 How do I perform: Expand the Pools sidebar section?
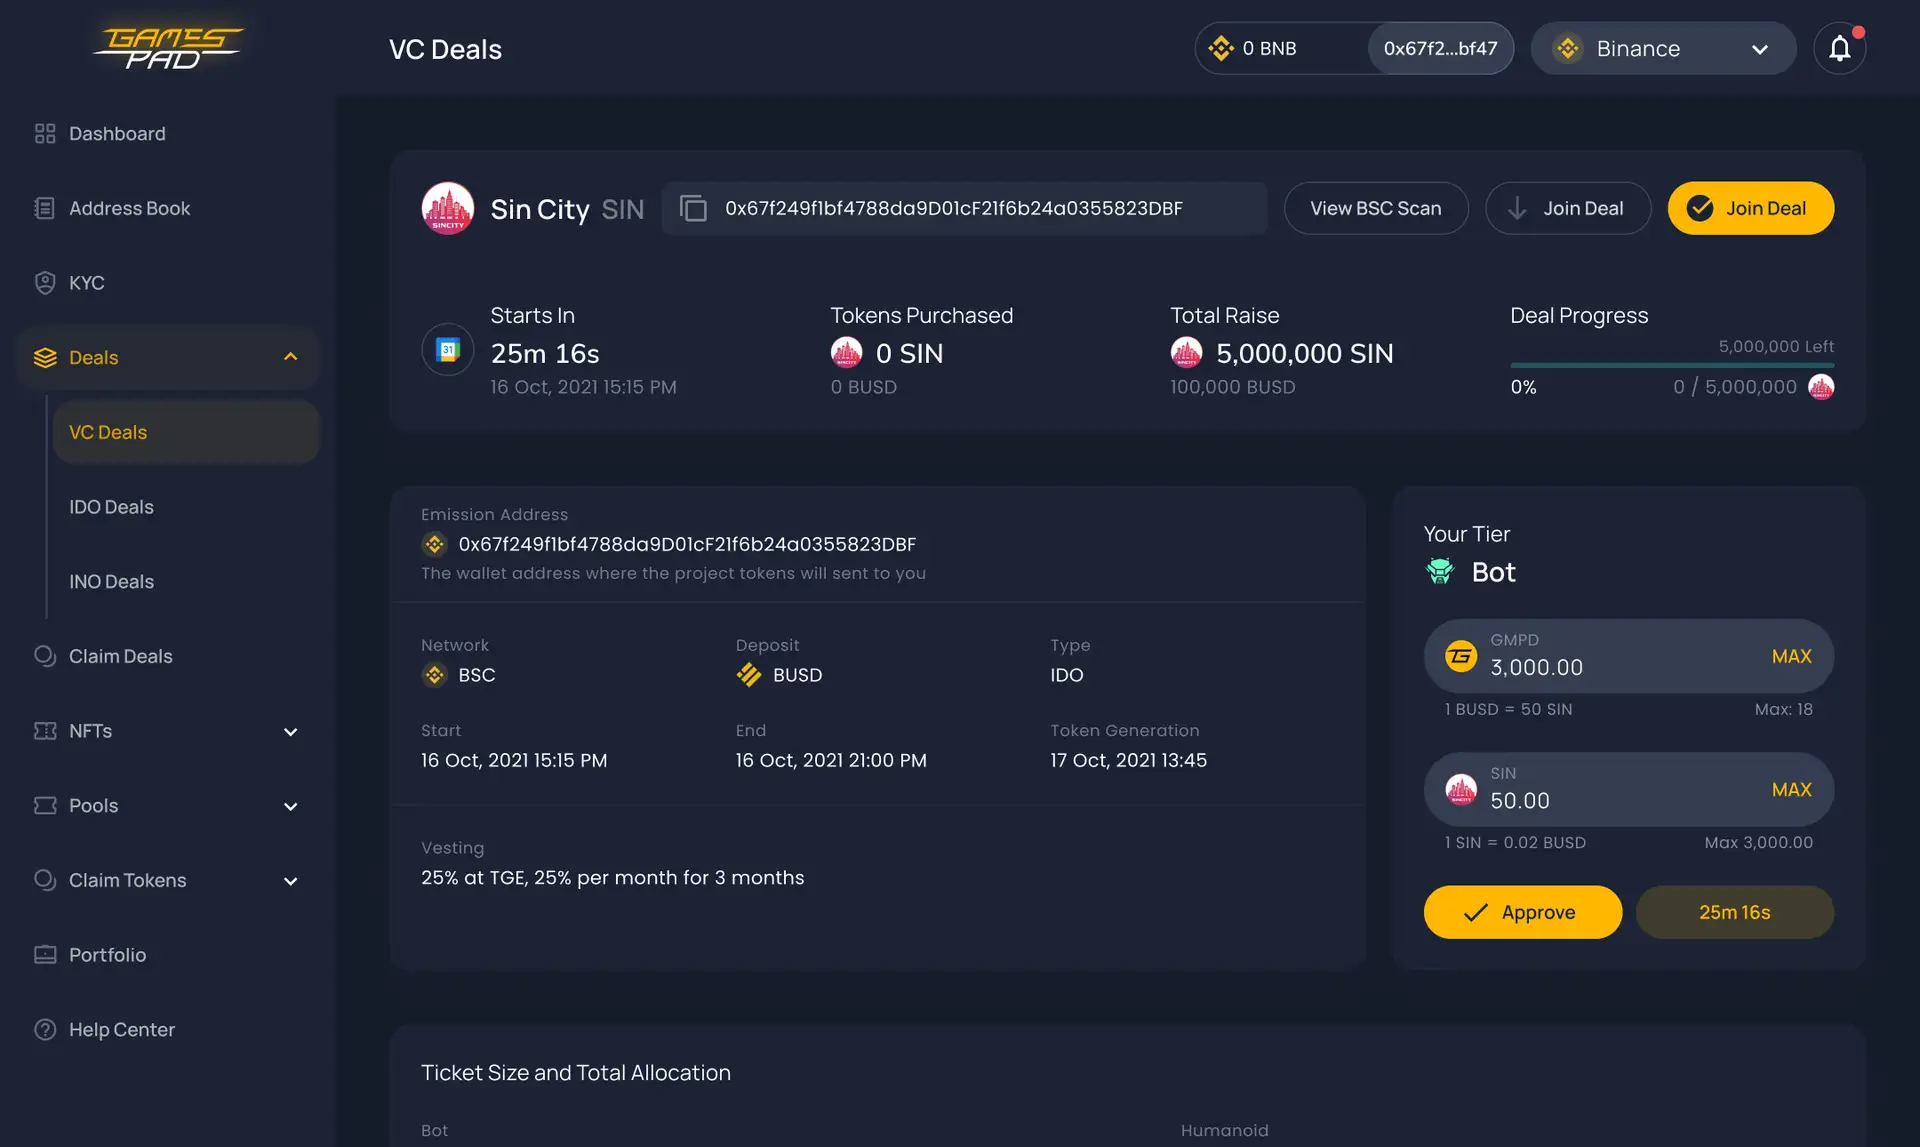click(290, 806)
